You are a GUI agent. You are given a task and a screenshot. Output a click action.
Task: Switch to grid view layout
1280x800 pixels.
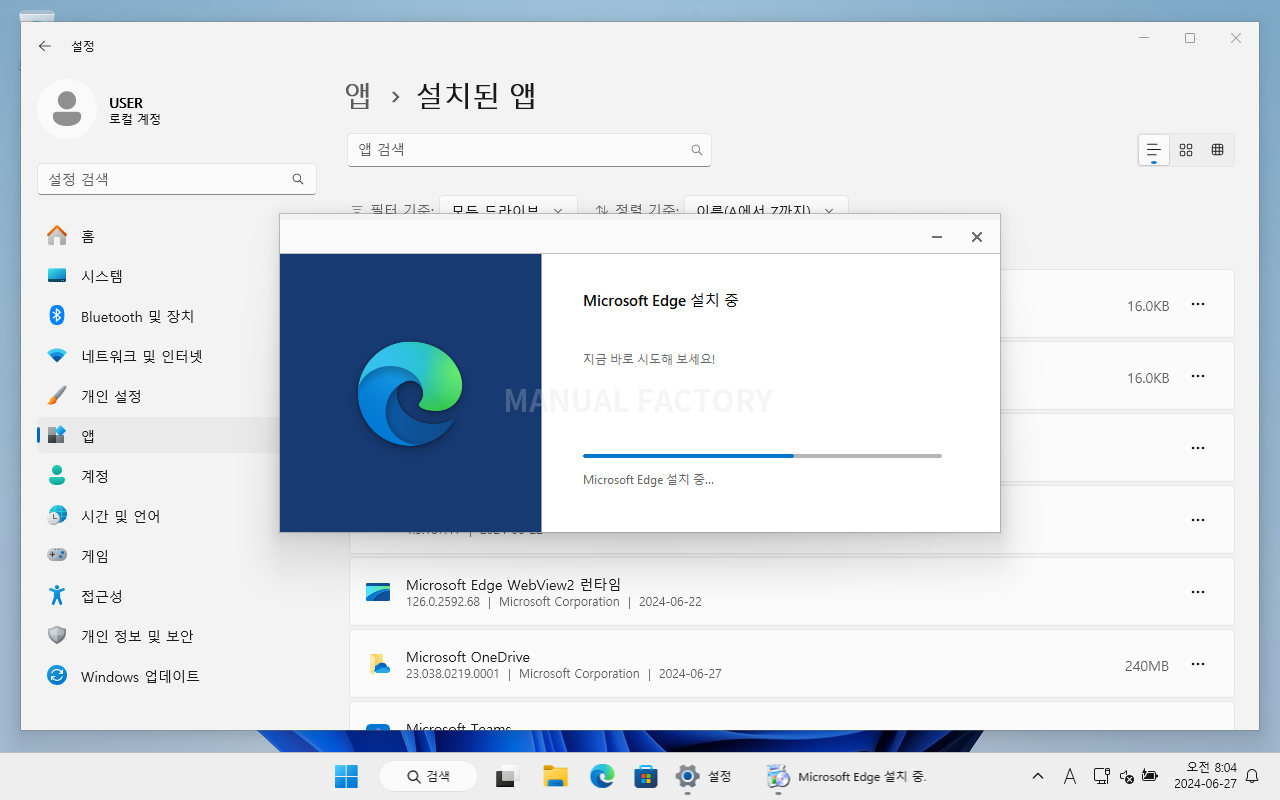coord(1186,150)
